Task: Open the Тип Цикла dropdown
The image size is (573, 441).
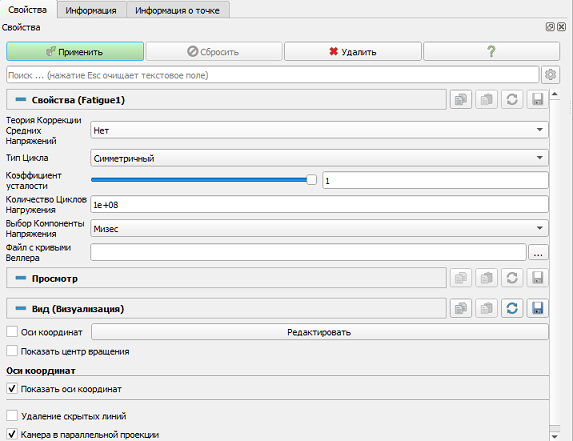Action: 319,158
